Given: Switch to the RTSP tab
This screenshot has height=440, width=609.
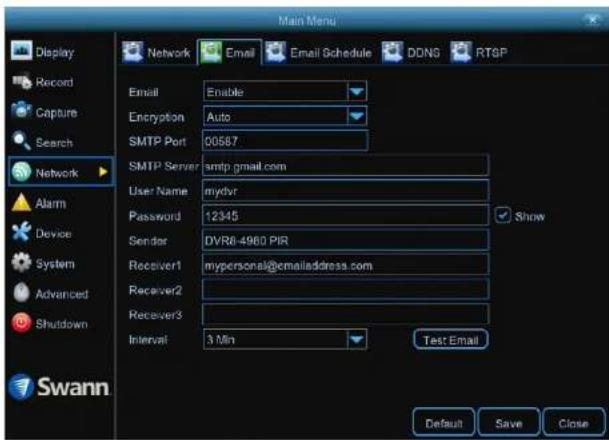Looking at the screenshot, I should 479,52.
